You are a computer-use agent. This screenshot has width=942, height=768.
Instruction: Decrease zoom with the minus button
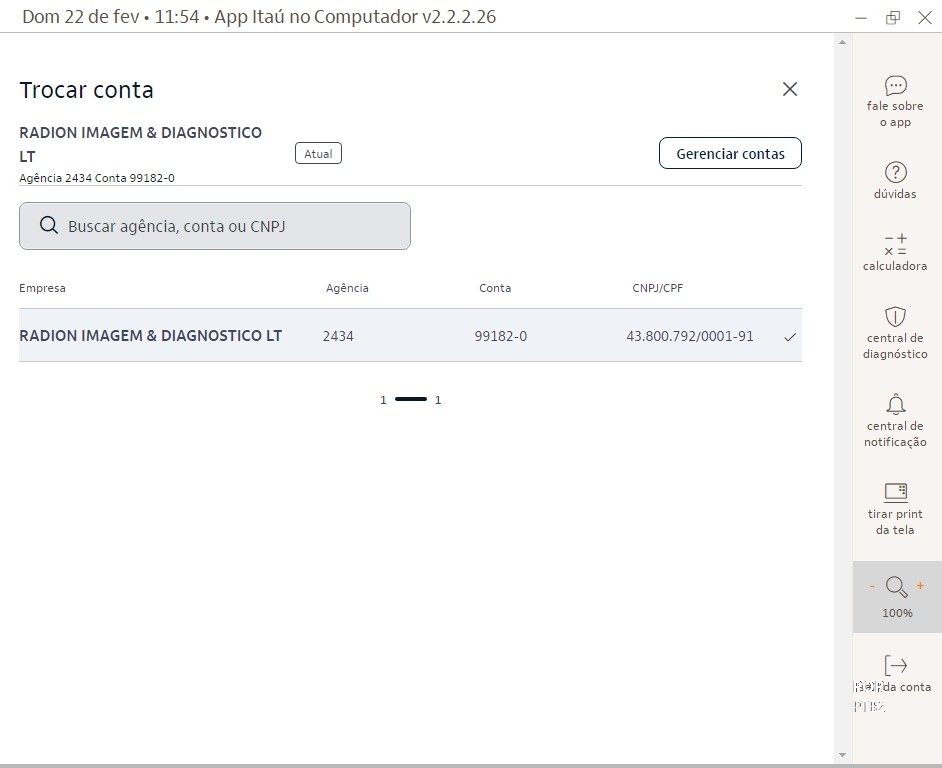click(x=872, y=587)
